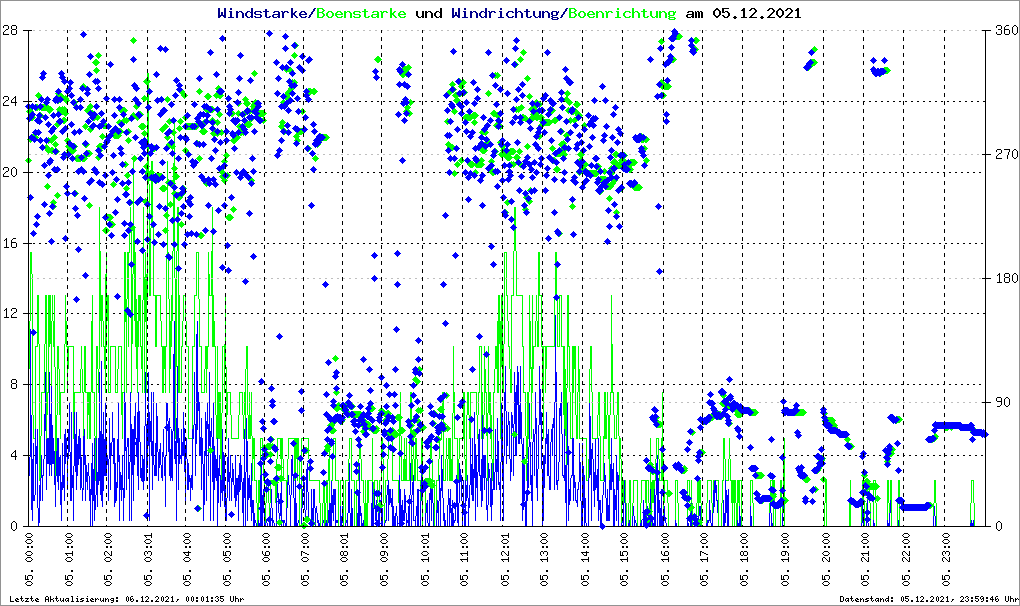Click the Letzte Aktualisierung timestamp text
This screenshot has height=606, width=1020.
click(x=131, y=599)
